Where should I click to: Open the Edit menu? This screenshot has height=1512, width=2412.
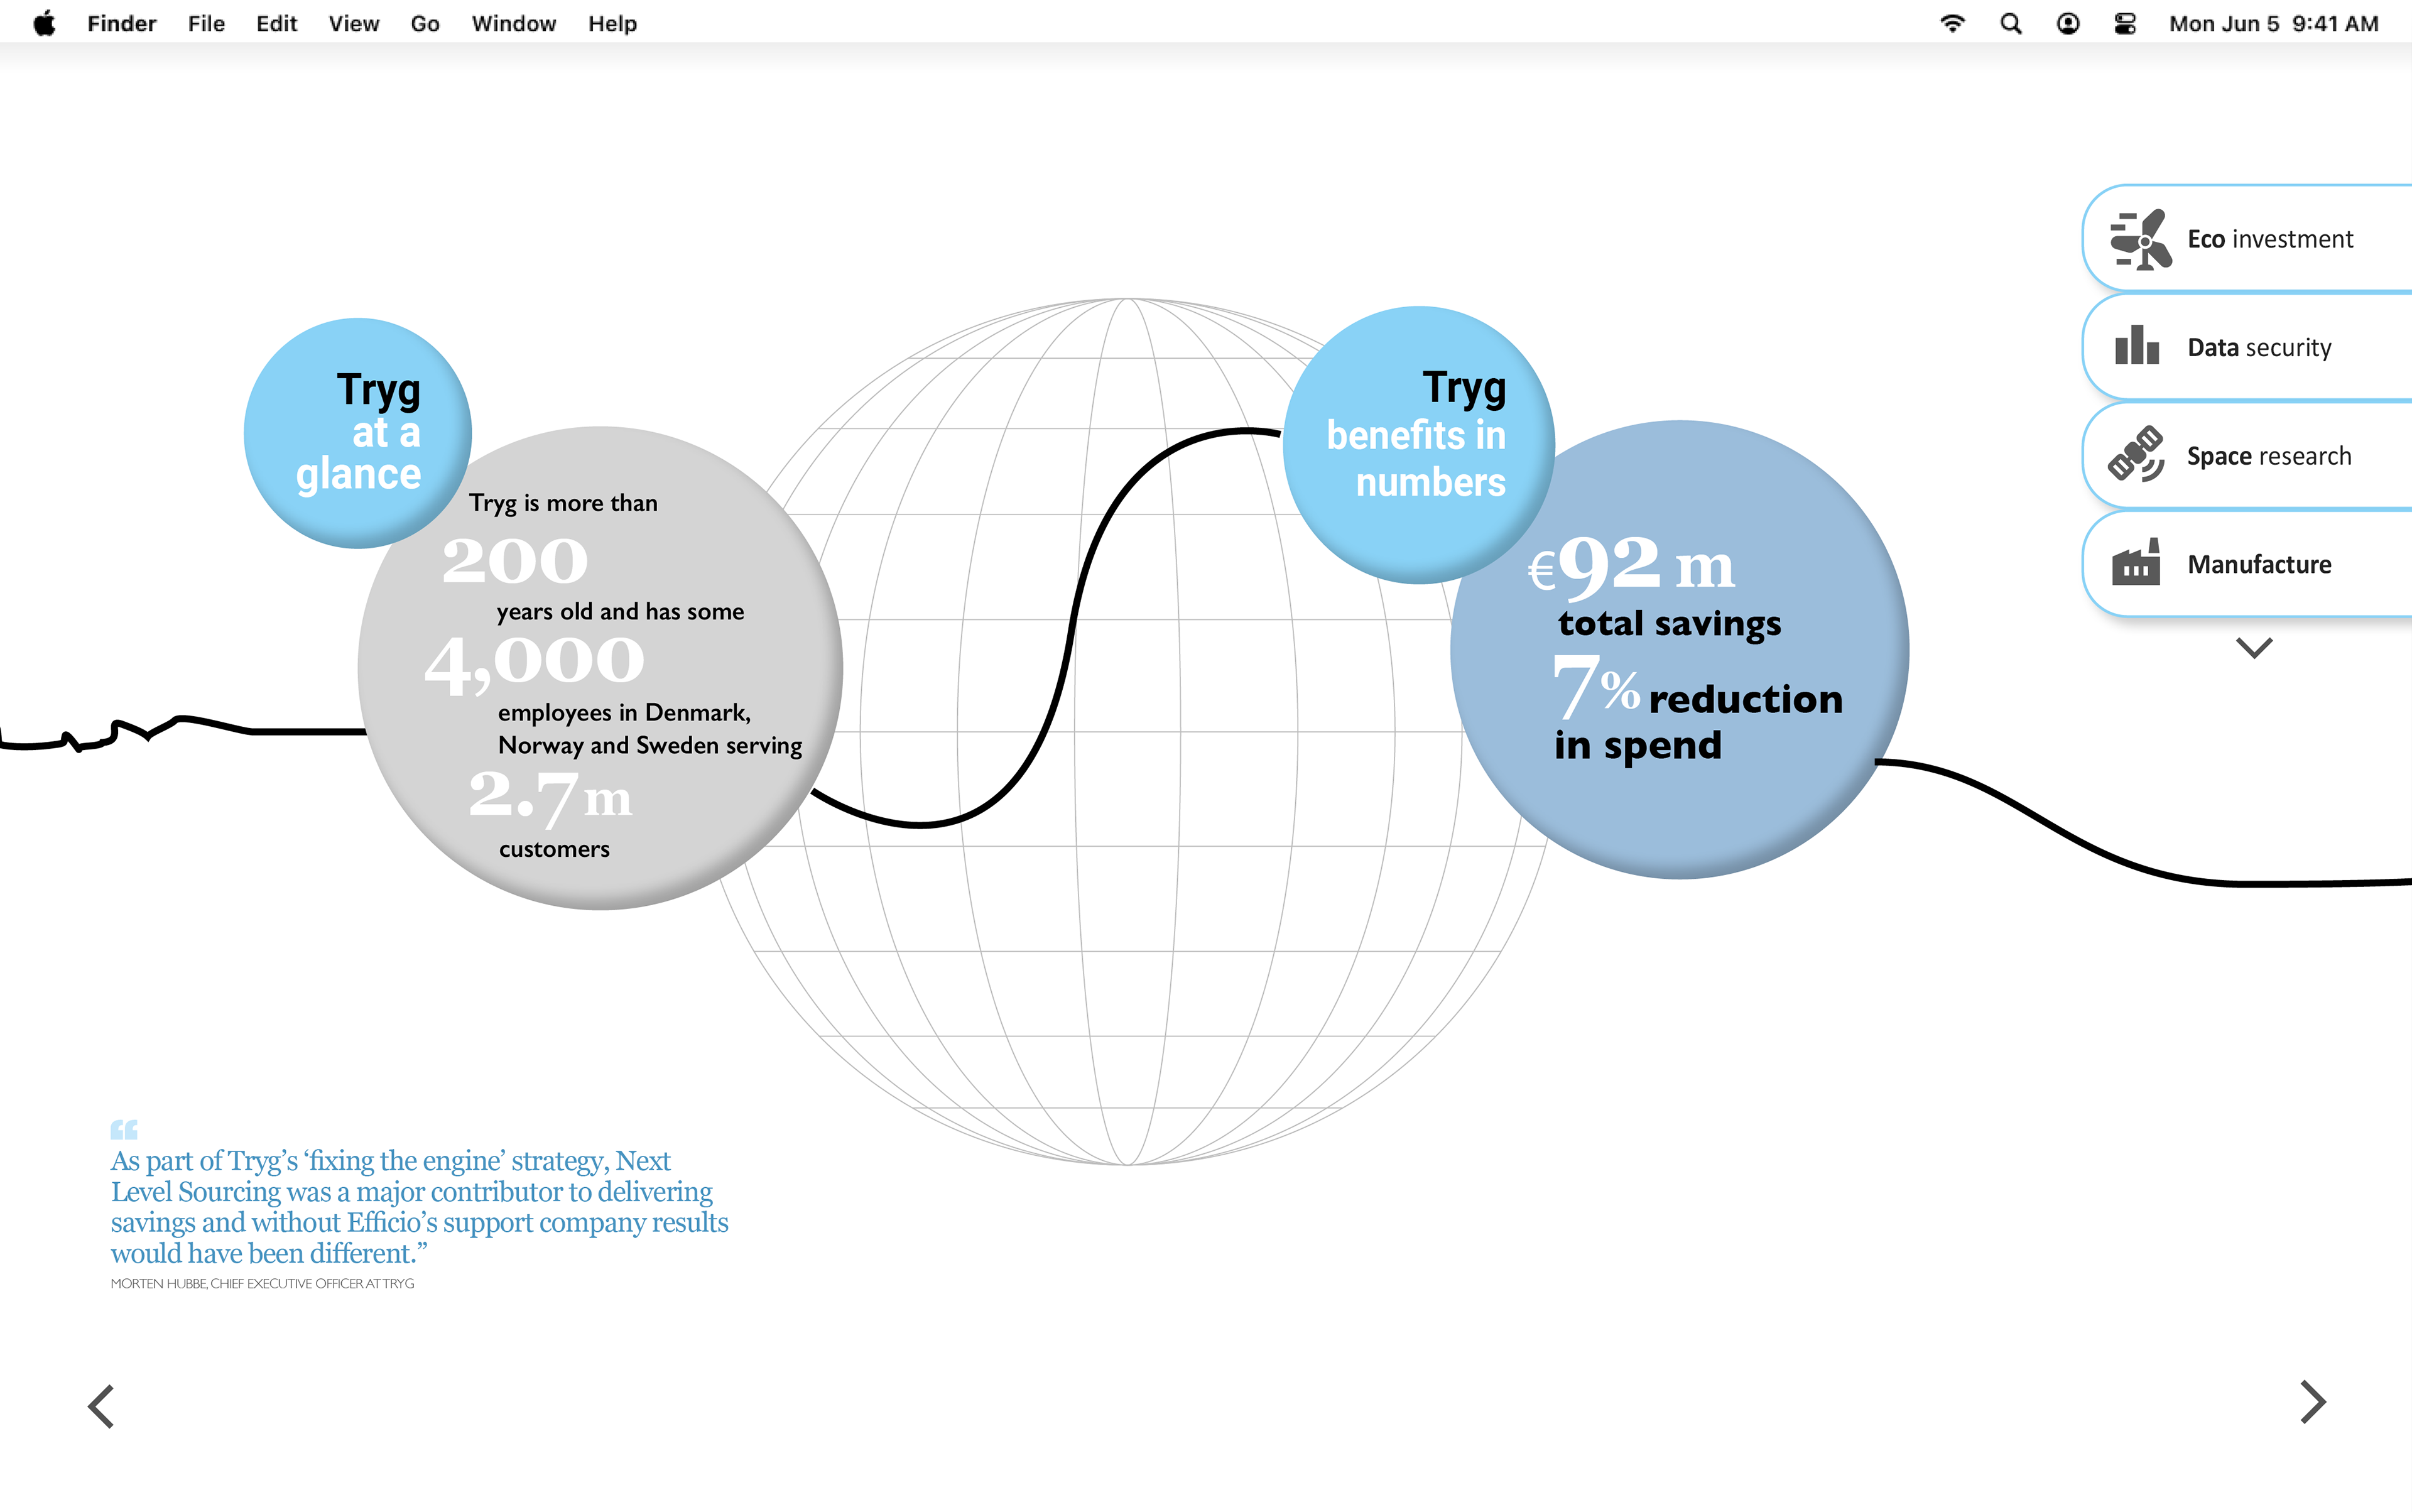[276, 23]
